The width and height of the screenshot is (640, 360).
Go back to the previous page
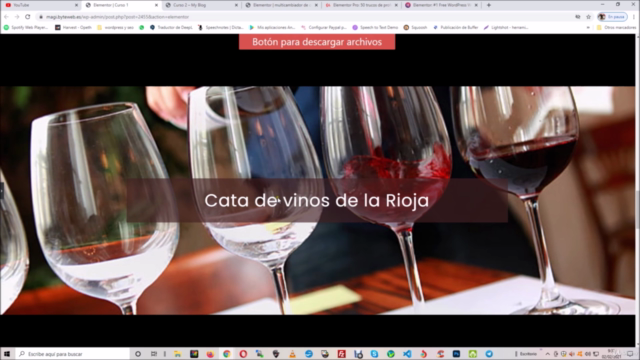click(6, 17)
